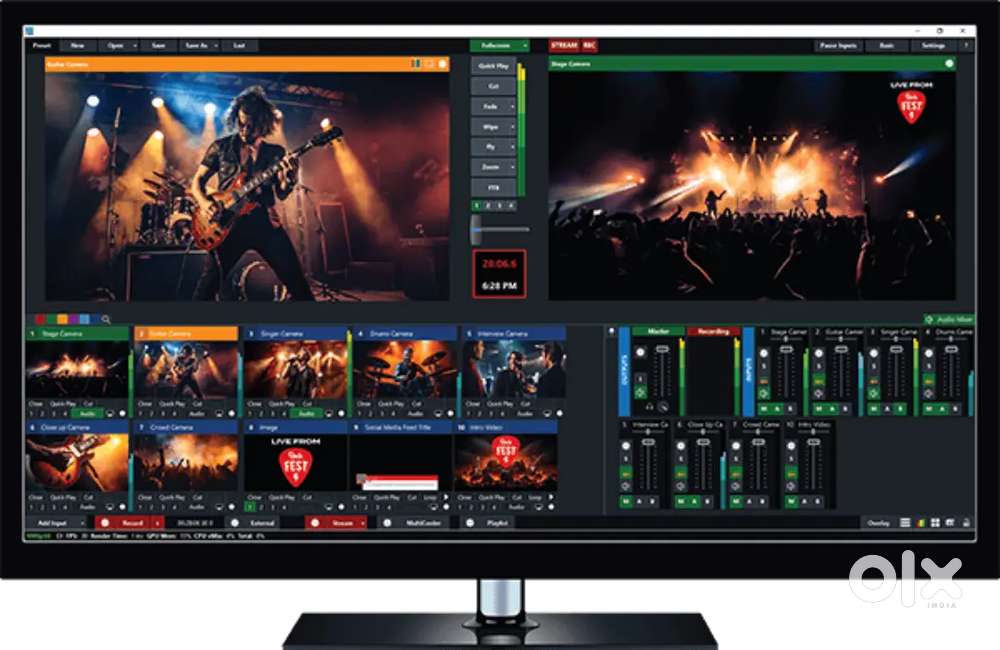Click the Save As preset menu item
This screenshot has width=1000, height=650.
[195, 46]
